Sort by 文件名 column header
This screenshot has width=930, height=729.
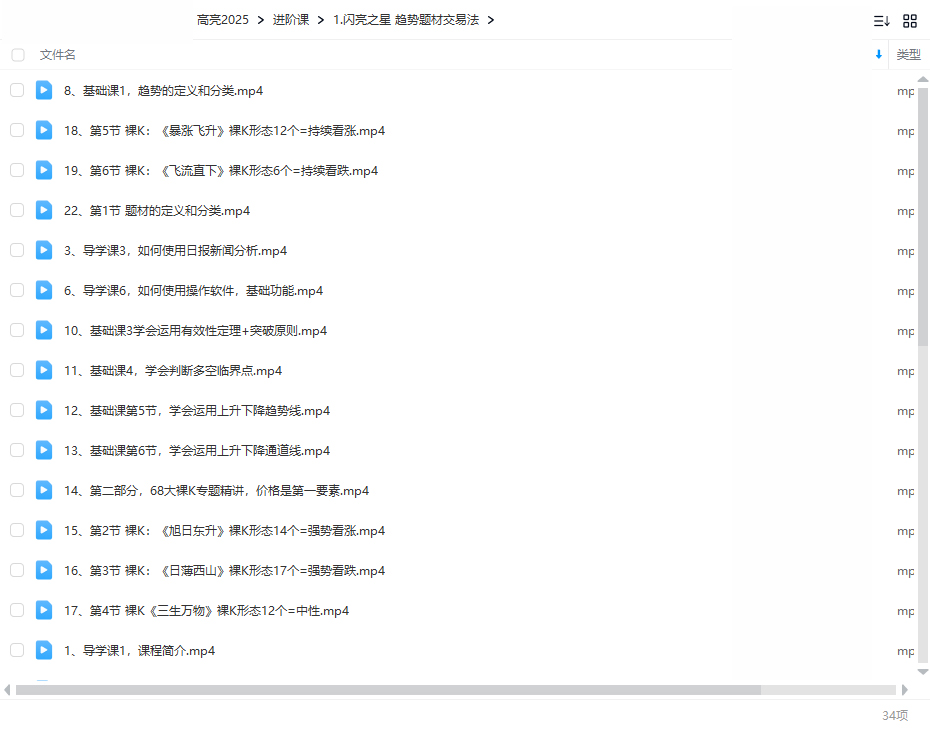pyautogui.click(x=58, y=55)
